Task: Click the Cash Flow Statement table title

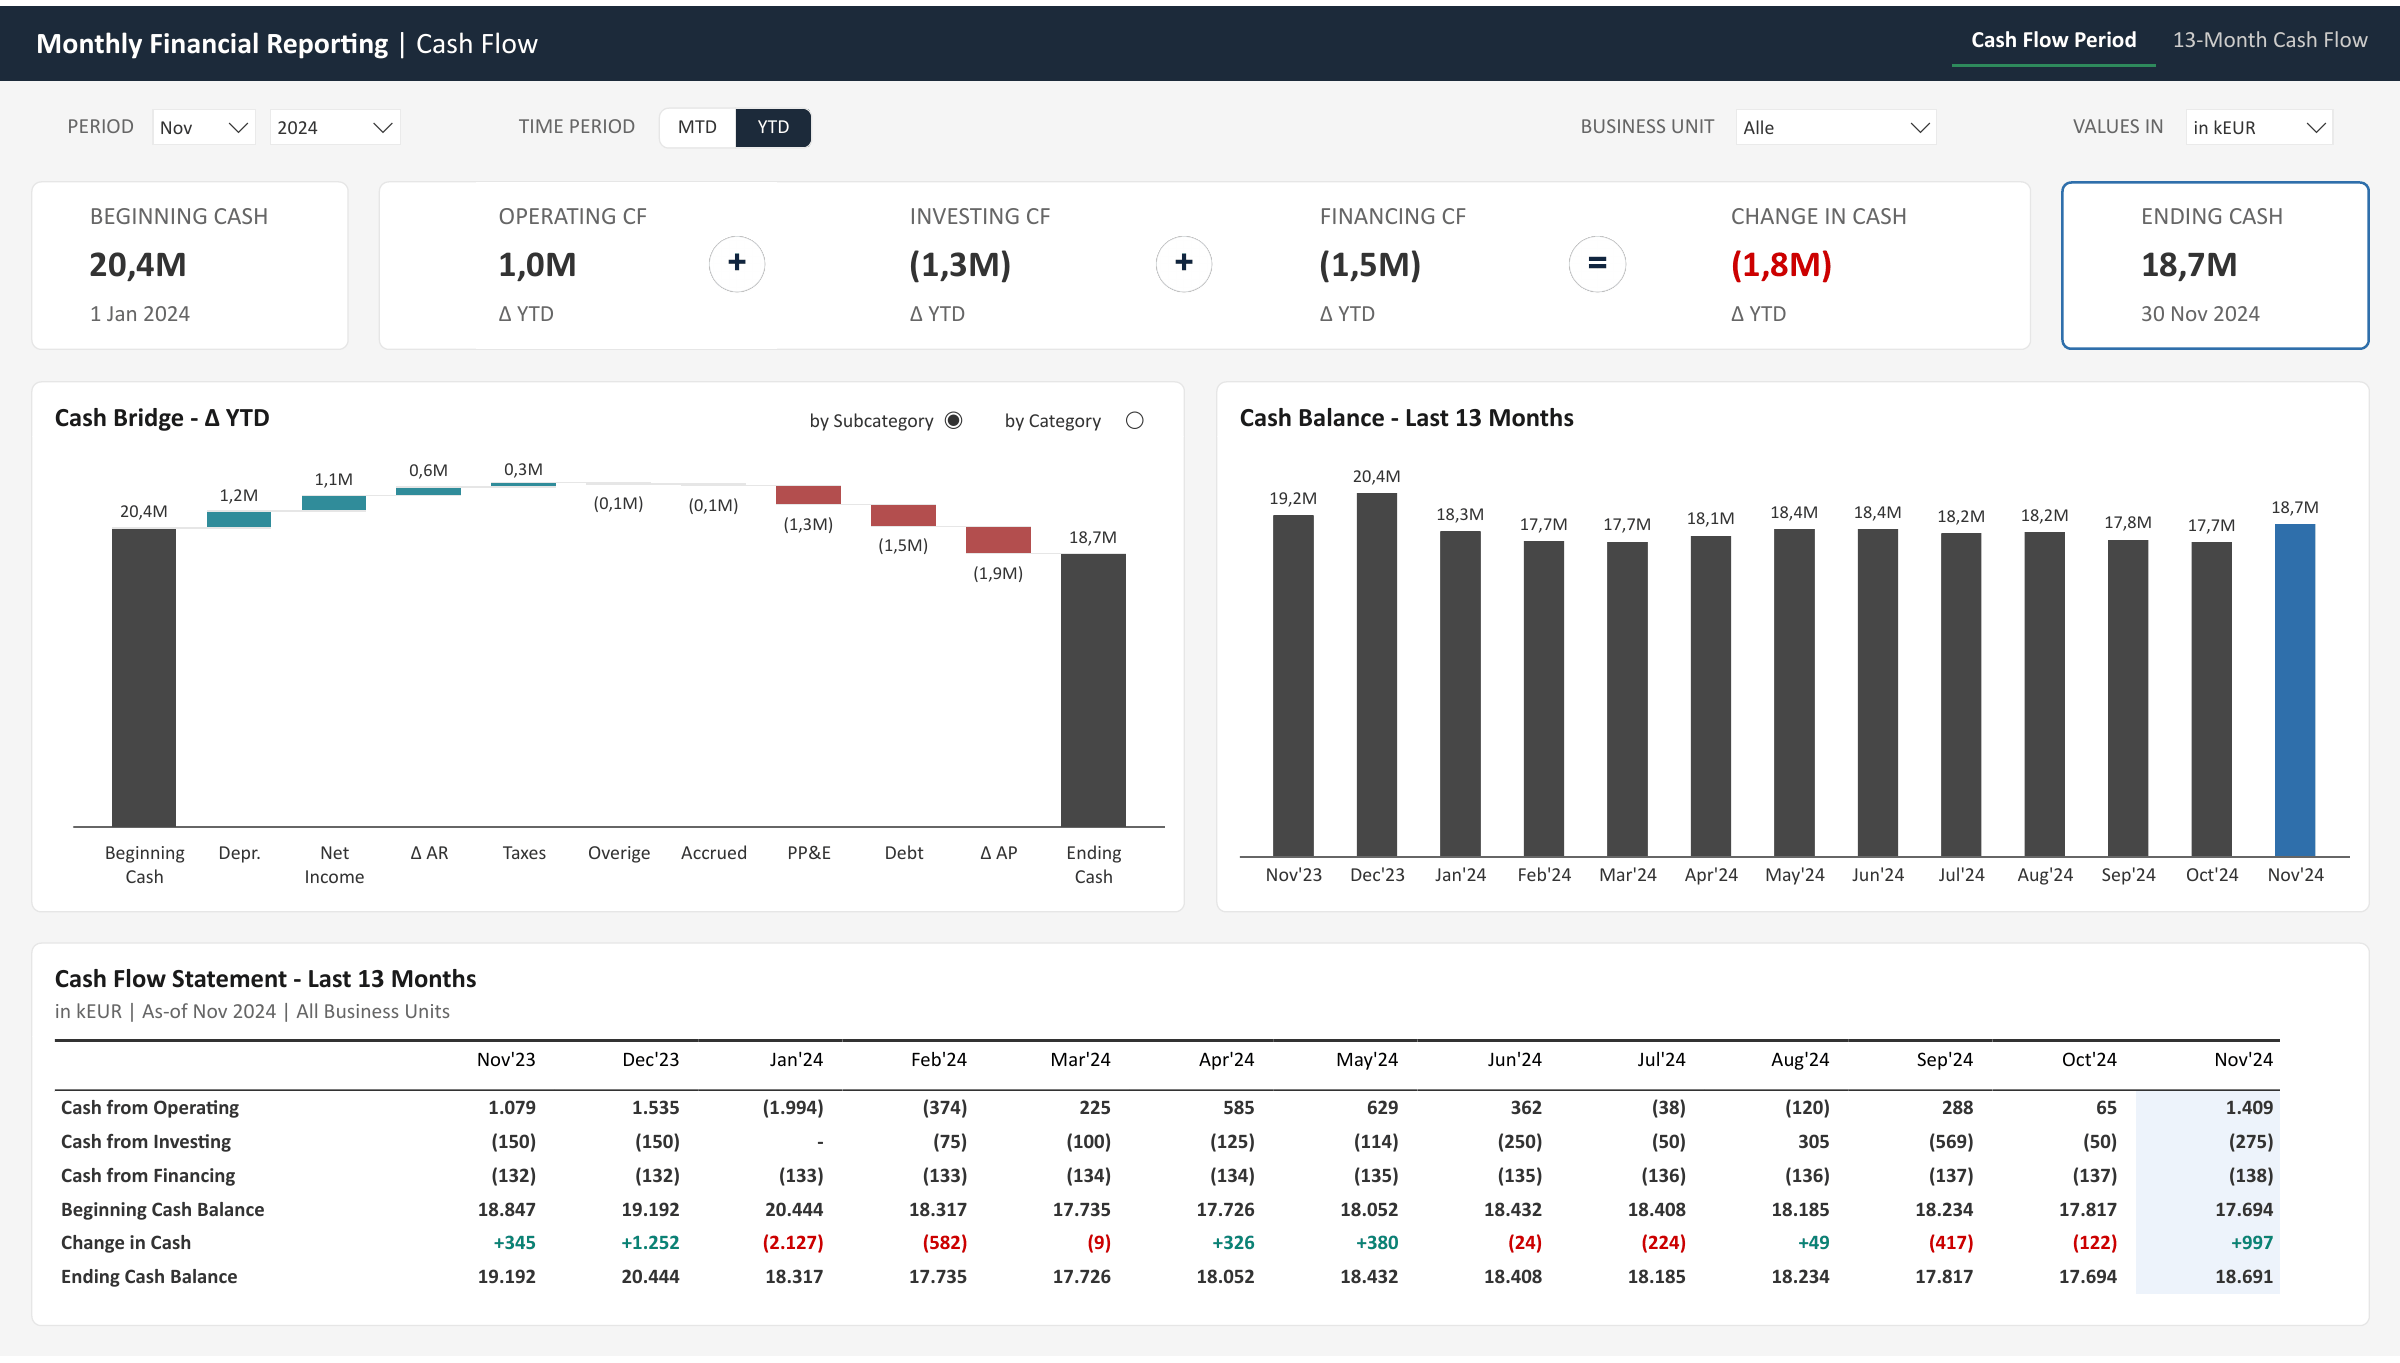Action: pos(265,979)
